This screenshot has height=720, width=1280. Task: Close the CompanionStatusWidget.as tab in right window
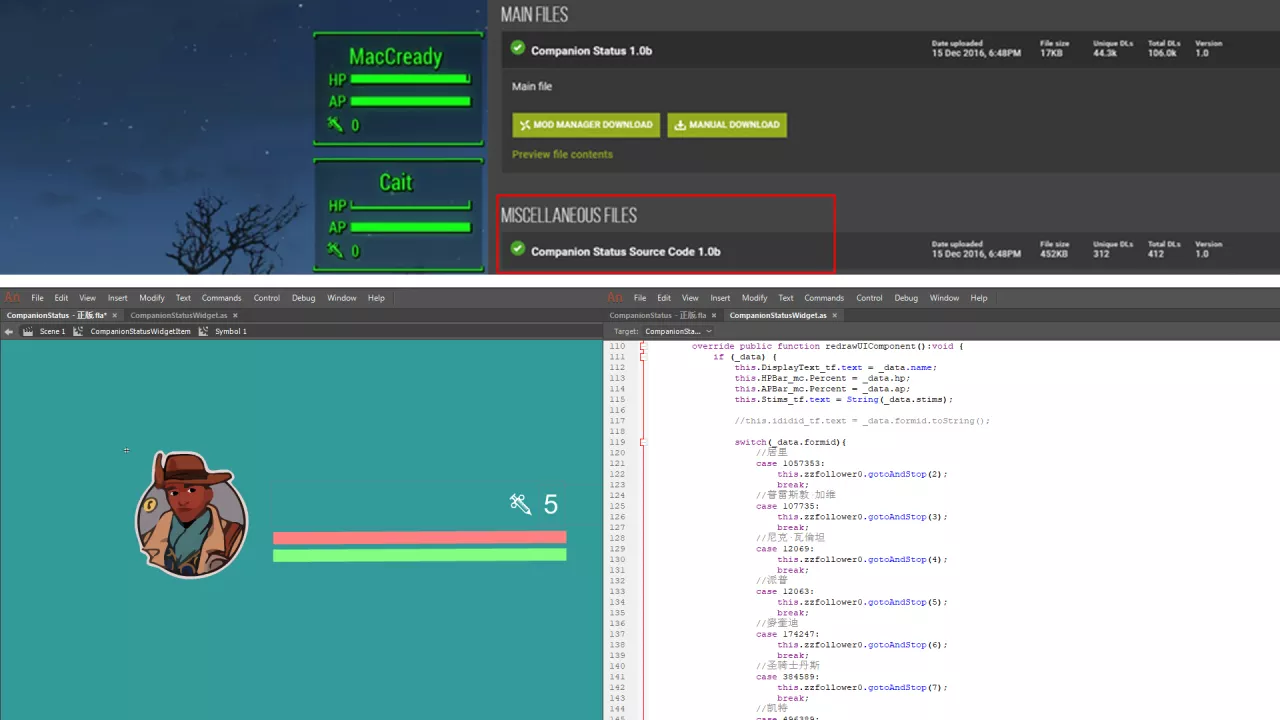tap(834, 315)
